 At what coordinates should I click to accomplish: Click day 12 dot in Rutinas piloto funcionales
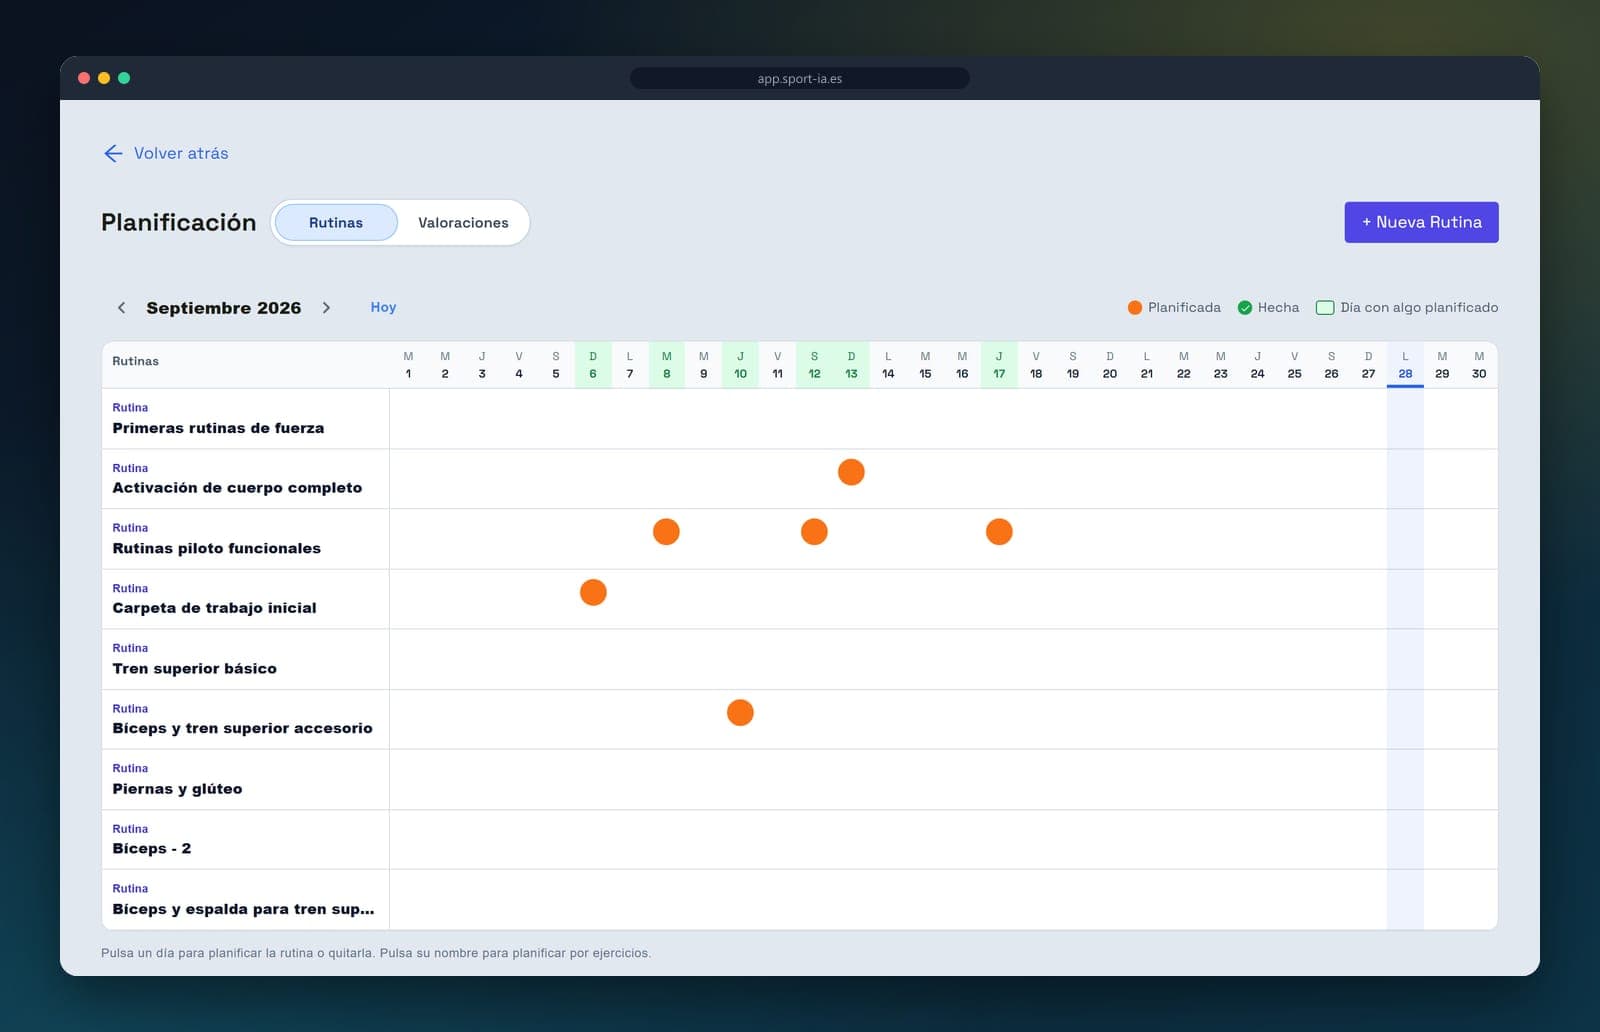pyautogui.click(x=814, y=532)
